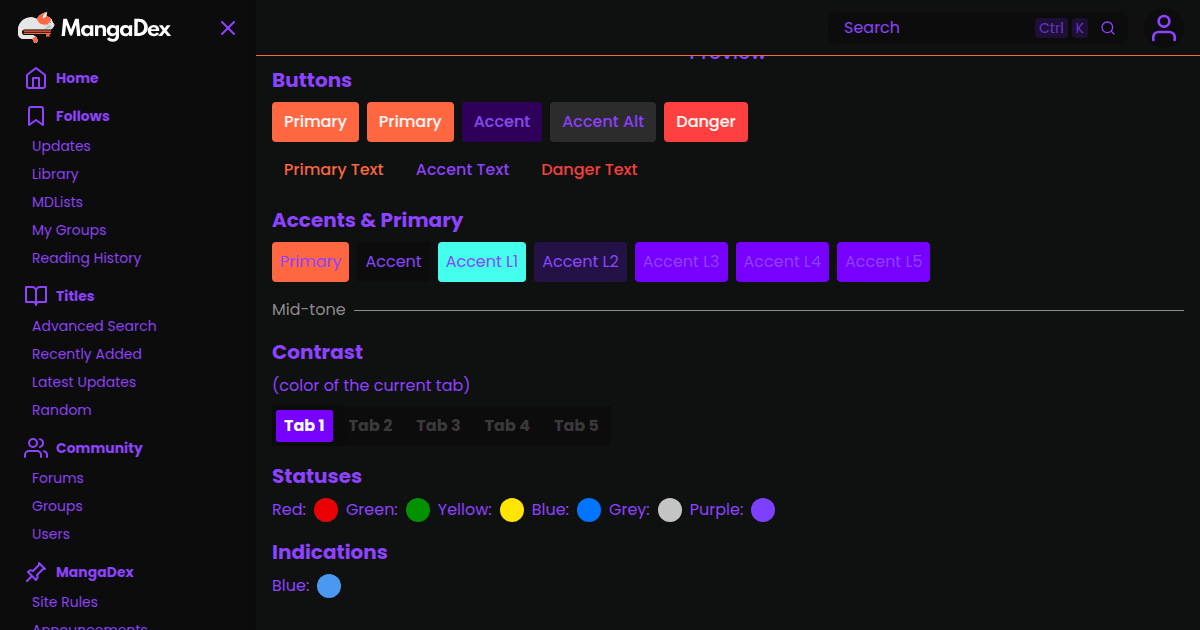Open Forums in the sidebar
Viewport: 1200px width, 630px height.
pos(58,478)
